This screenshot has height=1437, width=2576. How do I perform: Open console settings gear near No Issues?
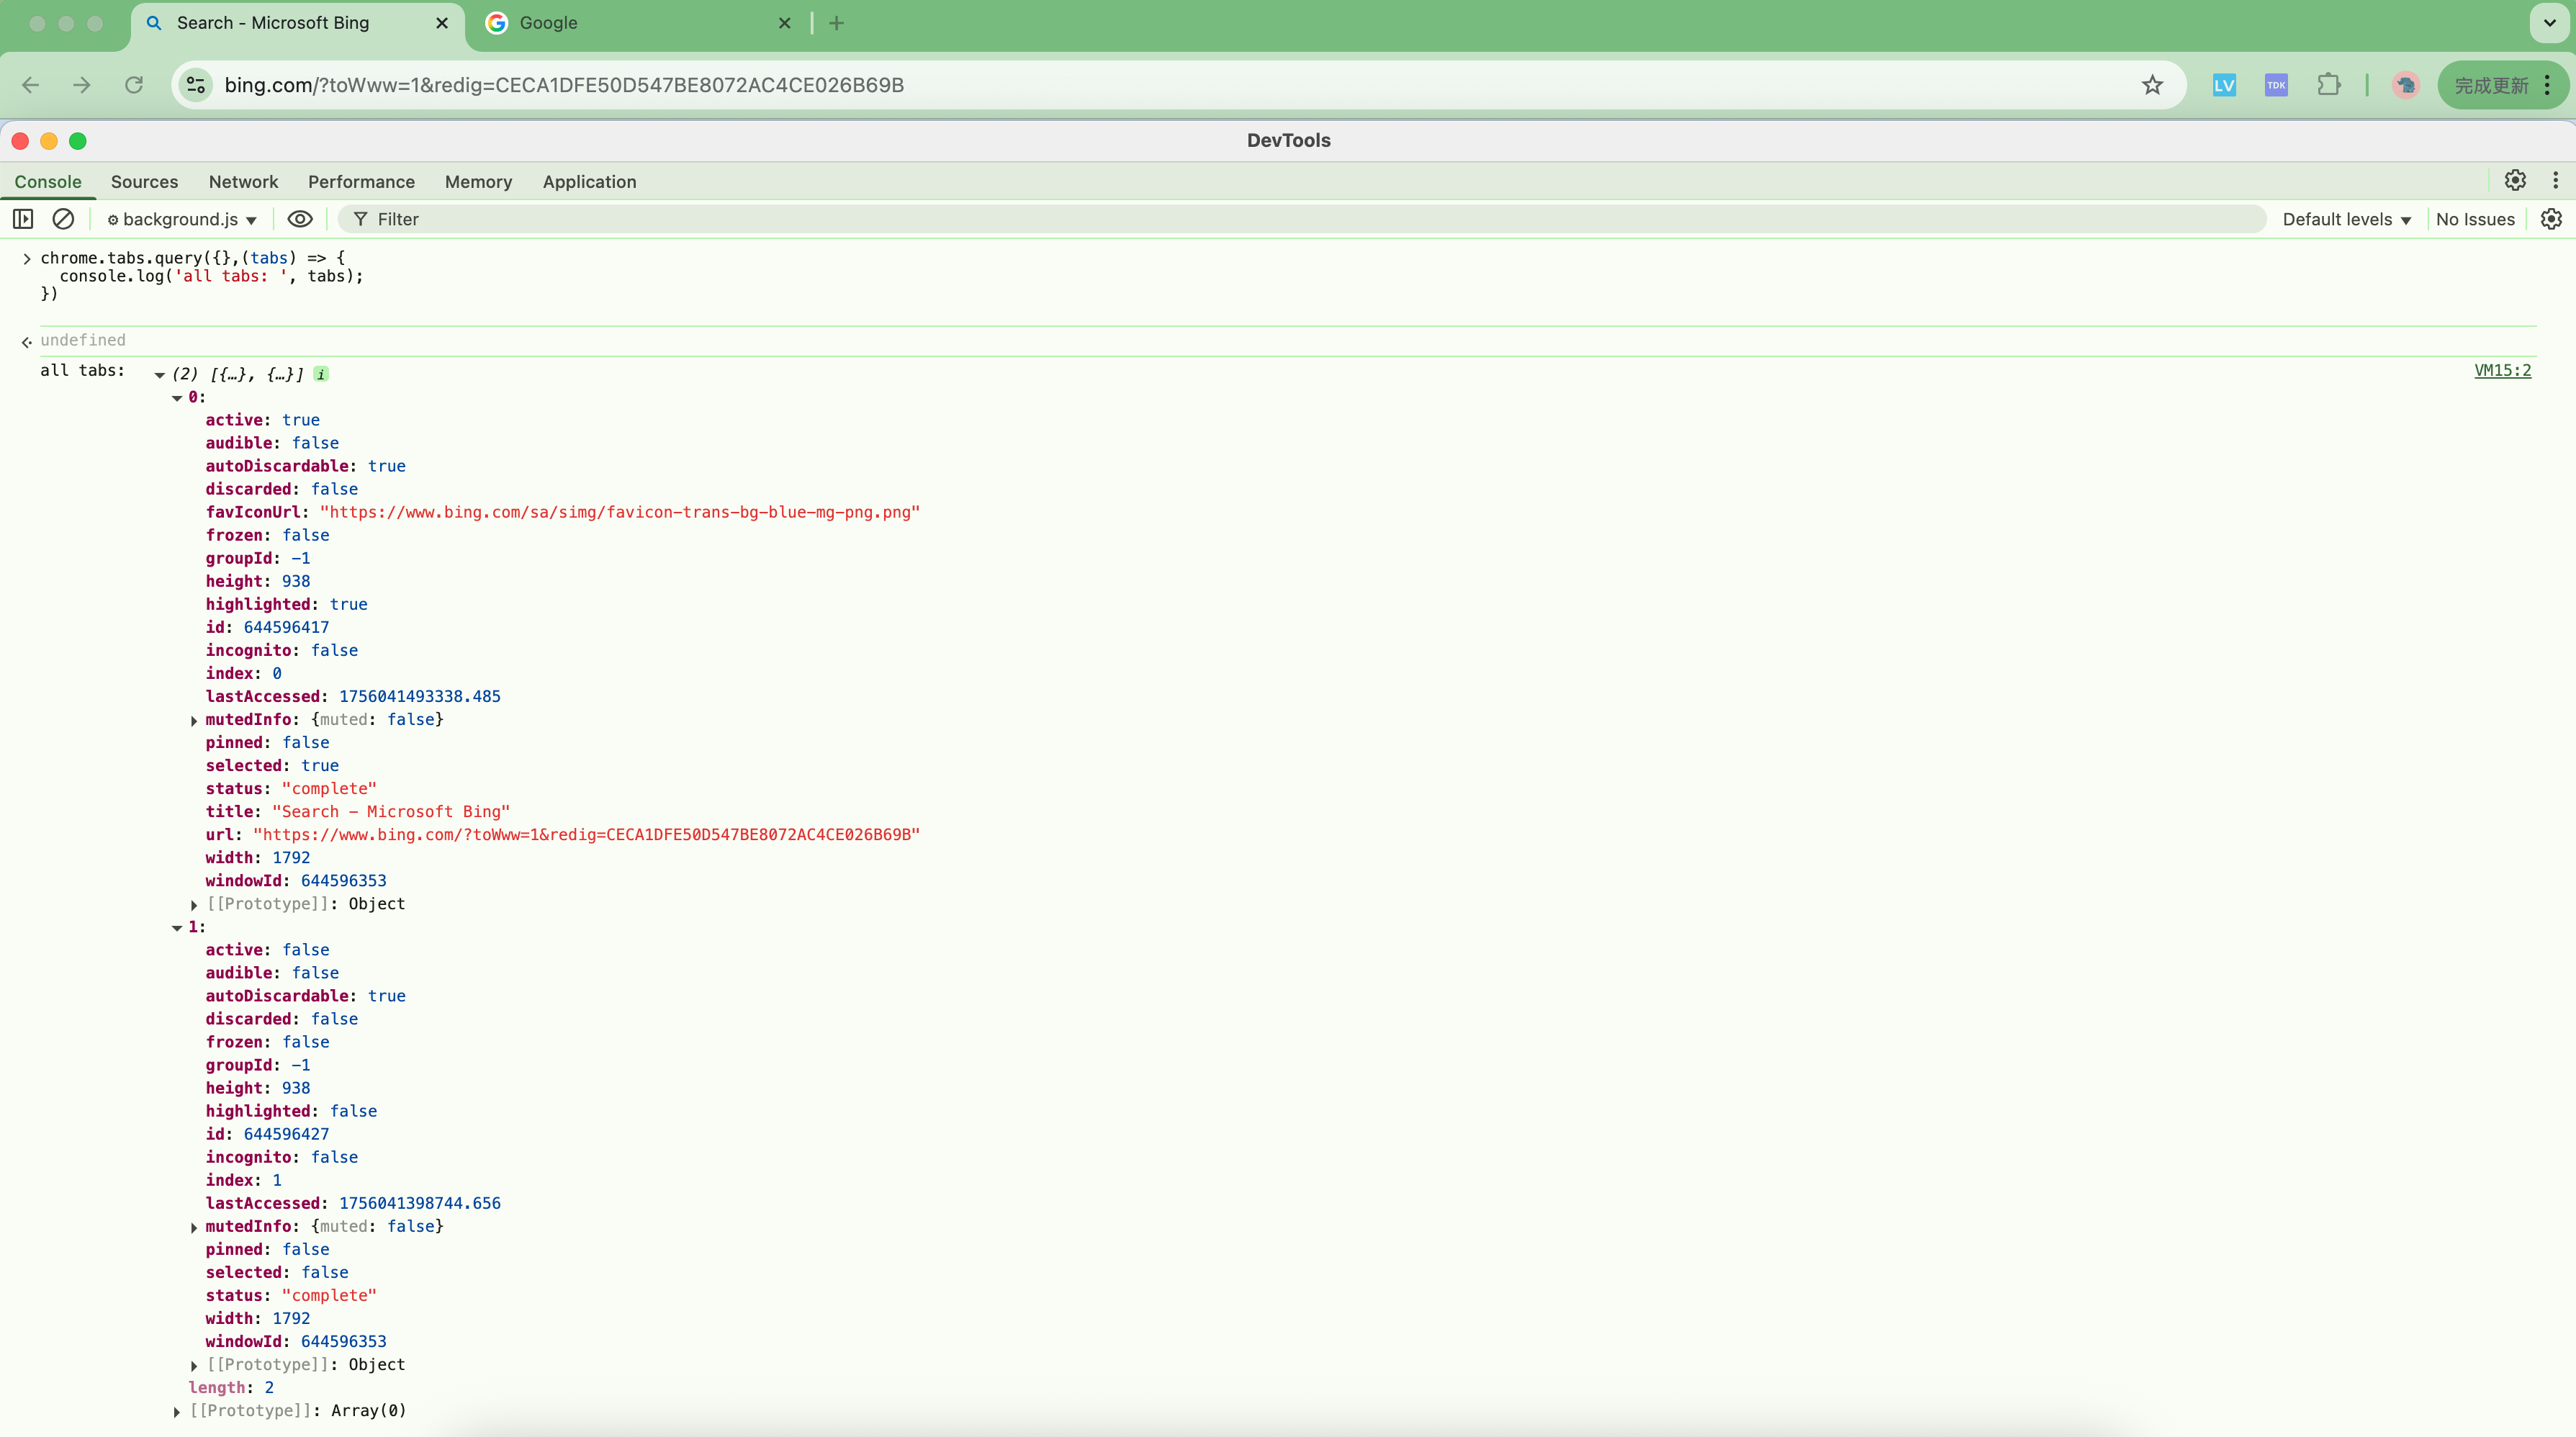click(x=2551, y=219)
